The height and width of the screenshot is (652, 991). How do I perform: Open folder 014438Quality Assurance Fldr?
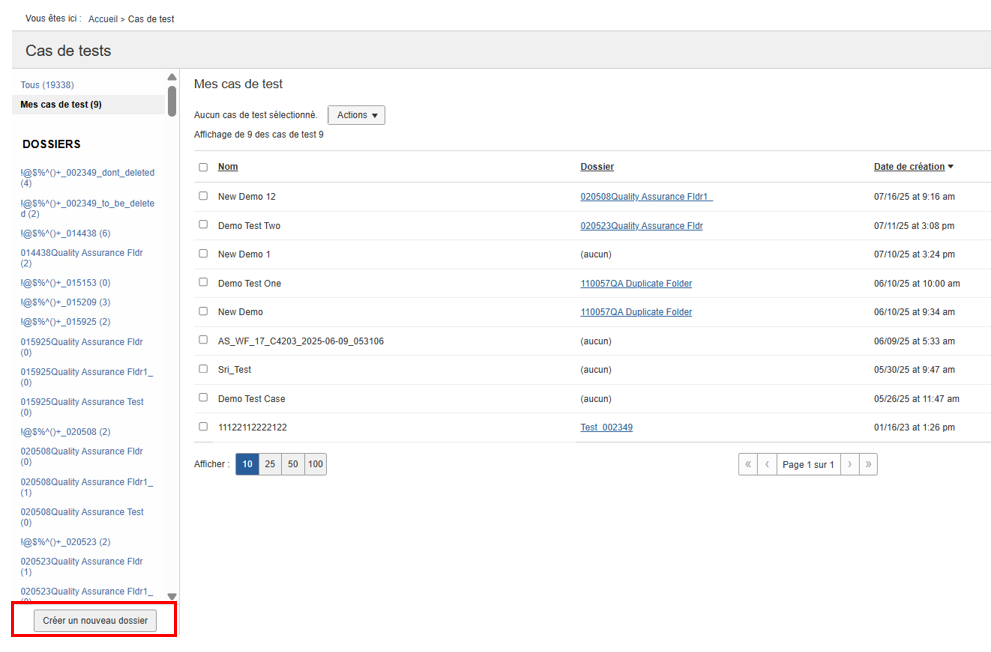[x=81, y=253]
